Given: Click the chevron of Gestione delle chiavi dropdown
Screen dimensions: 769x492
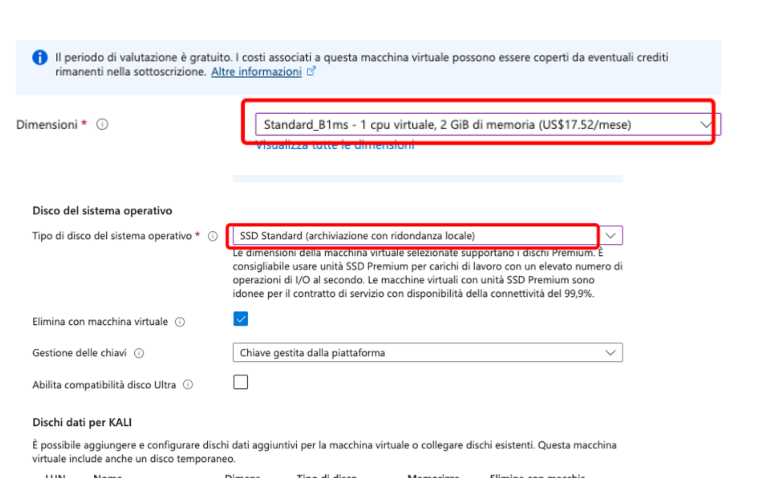Looking at the screenshot, I should [610, 352].
